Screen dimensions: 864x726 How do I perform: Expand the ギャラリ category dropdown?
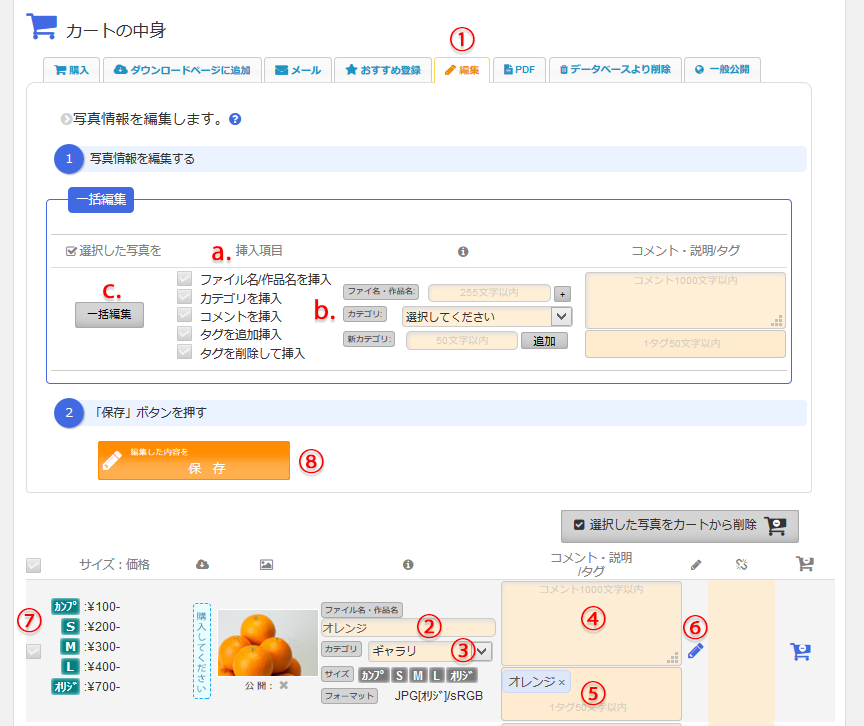coord(430,650)
